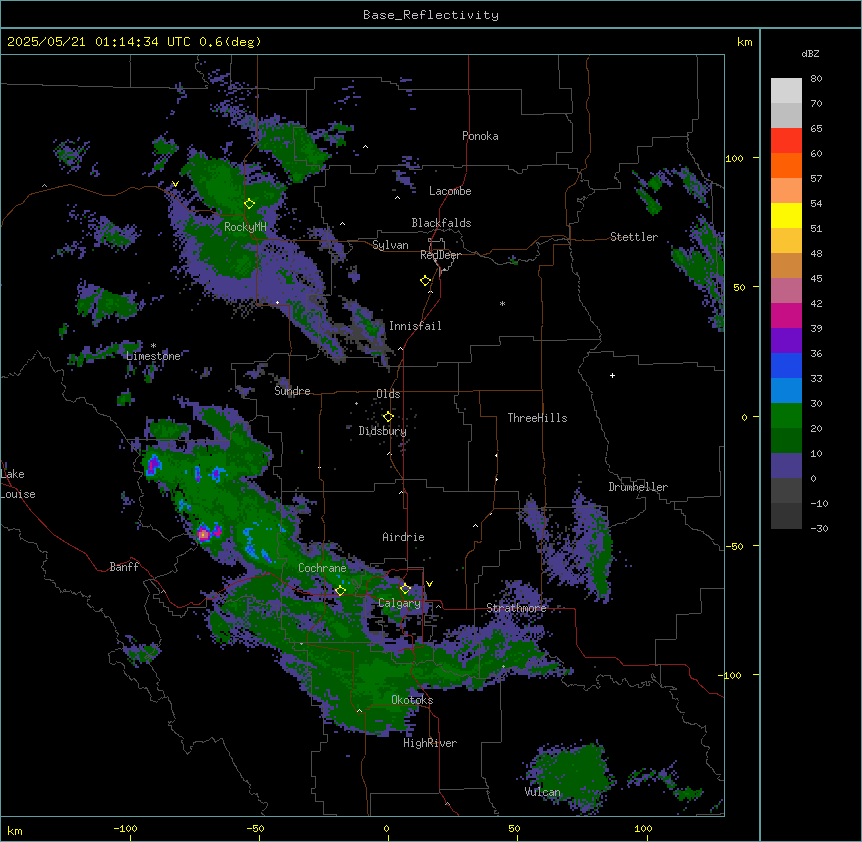The image size is (862, 842).
Task: Click the white plus marker north of Drumheller
Action: coord(612,375)
